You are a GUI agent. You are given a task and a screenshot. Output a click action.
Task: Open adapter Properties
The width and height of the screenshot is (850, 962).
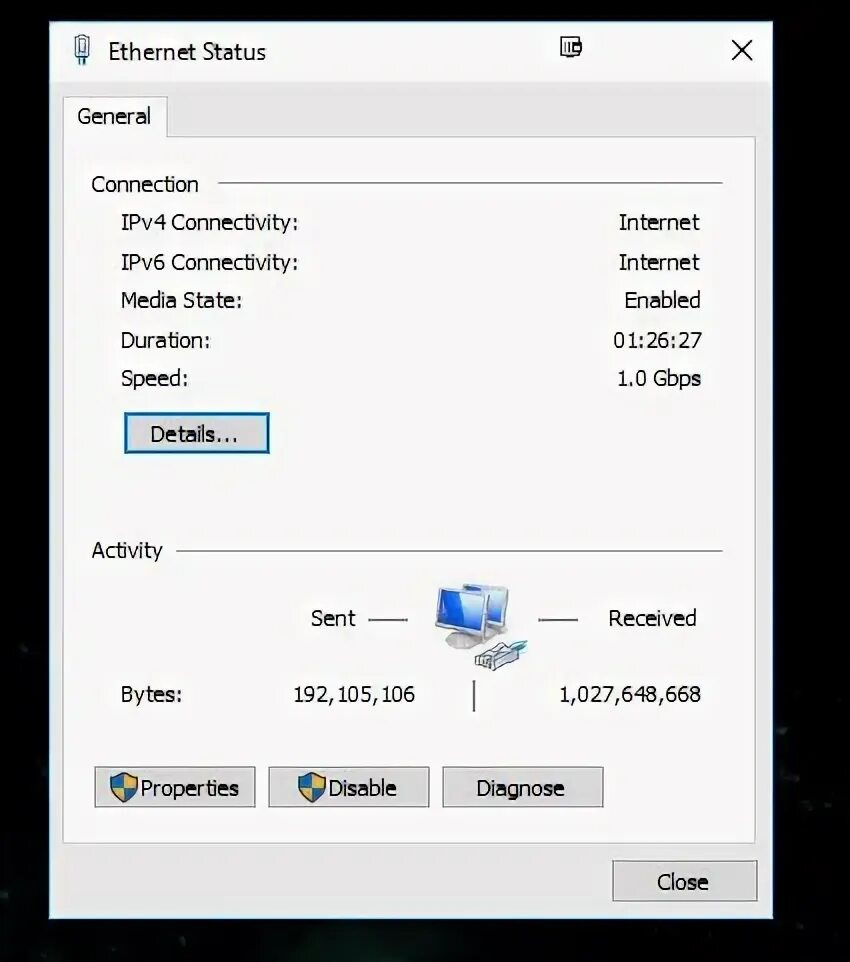pos(175,787)
